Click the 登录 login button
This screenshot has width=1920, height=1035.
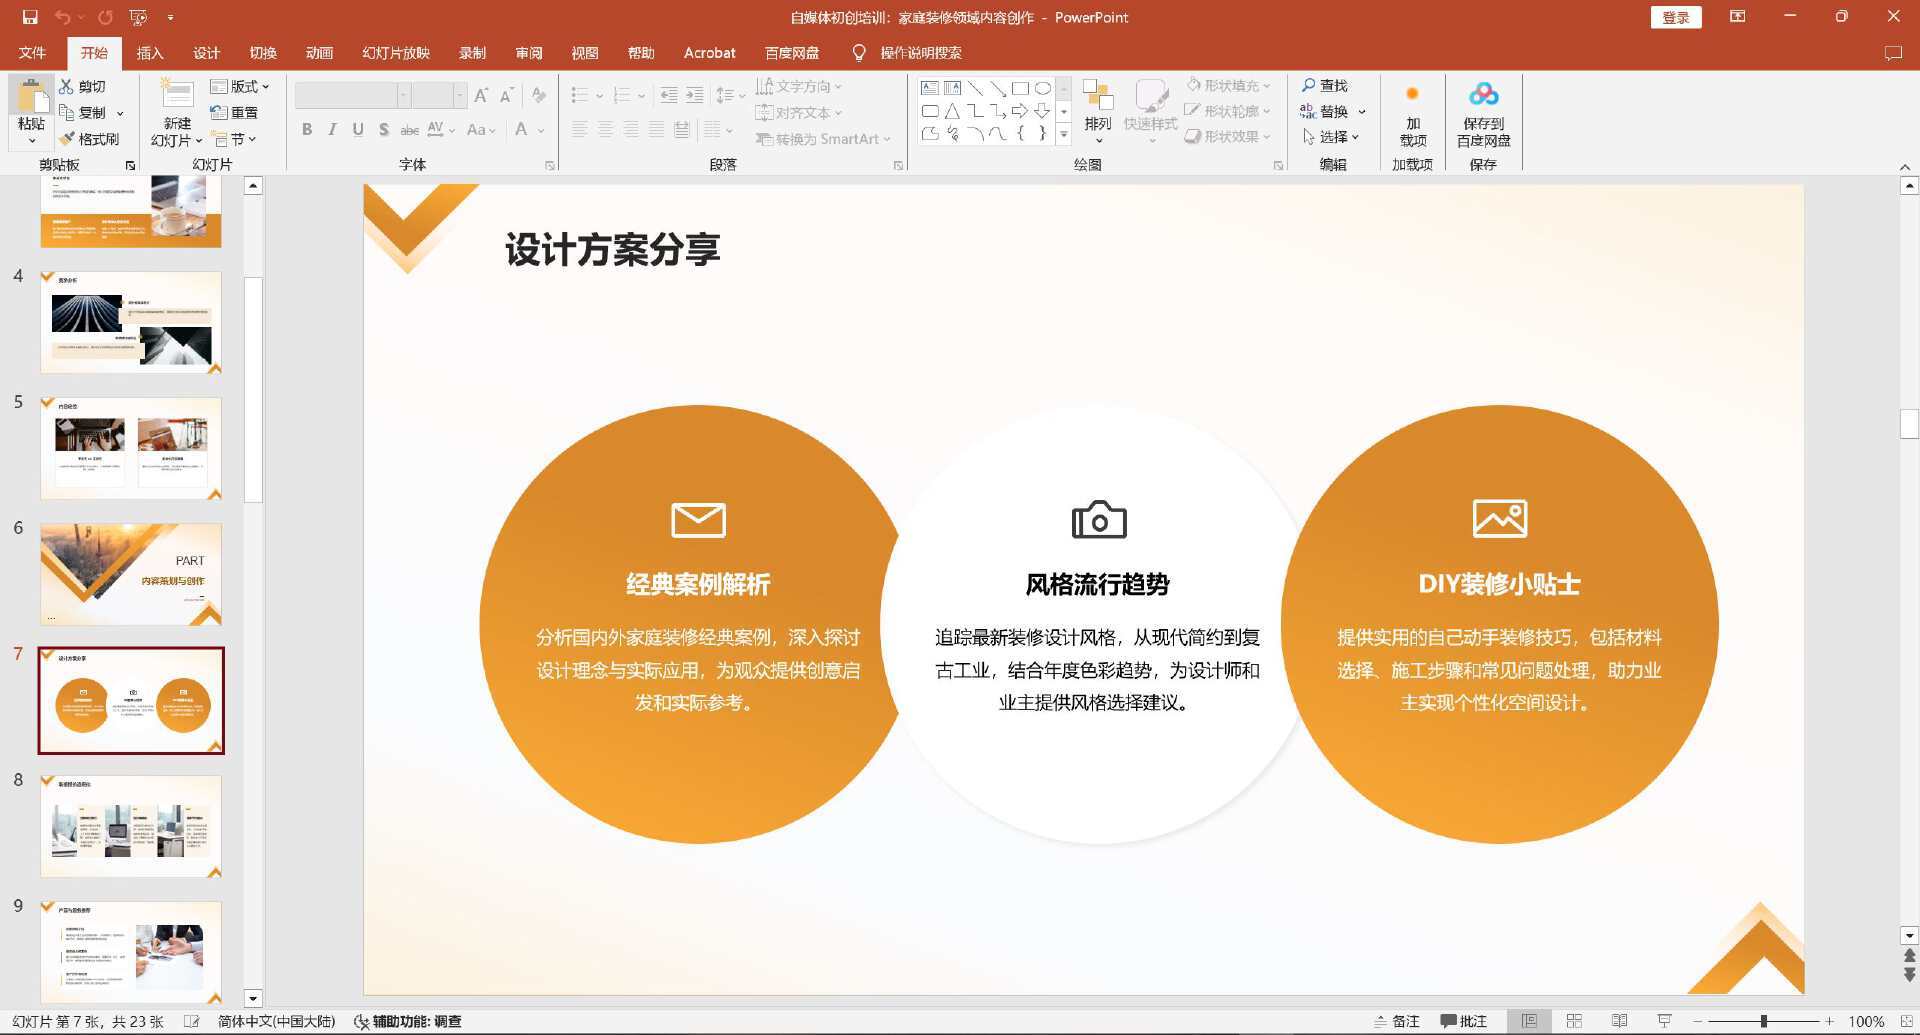[x=1675, y=17]
